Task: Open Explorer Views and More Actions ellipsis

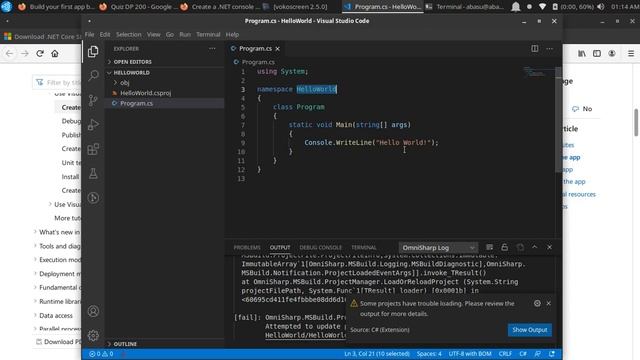Action: click(212, 49)
